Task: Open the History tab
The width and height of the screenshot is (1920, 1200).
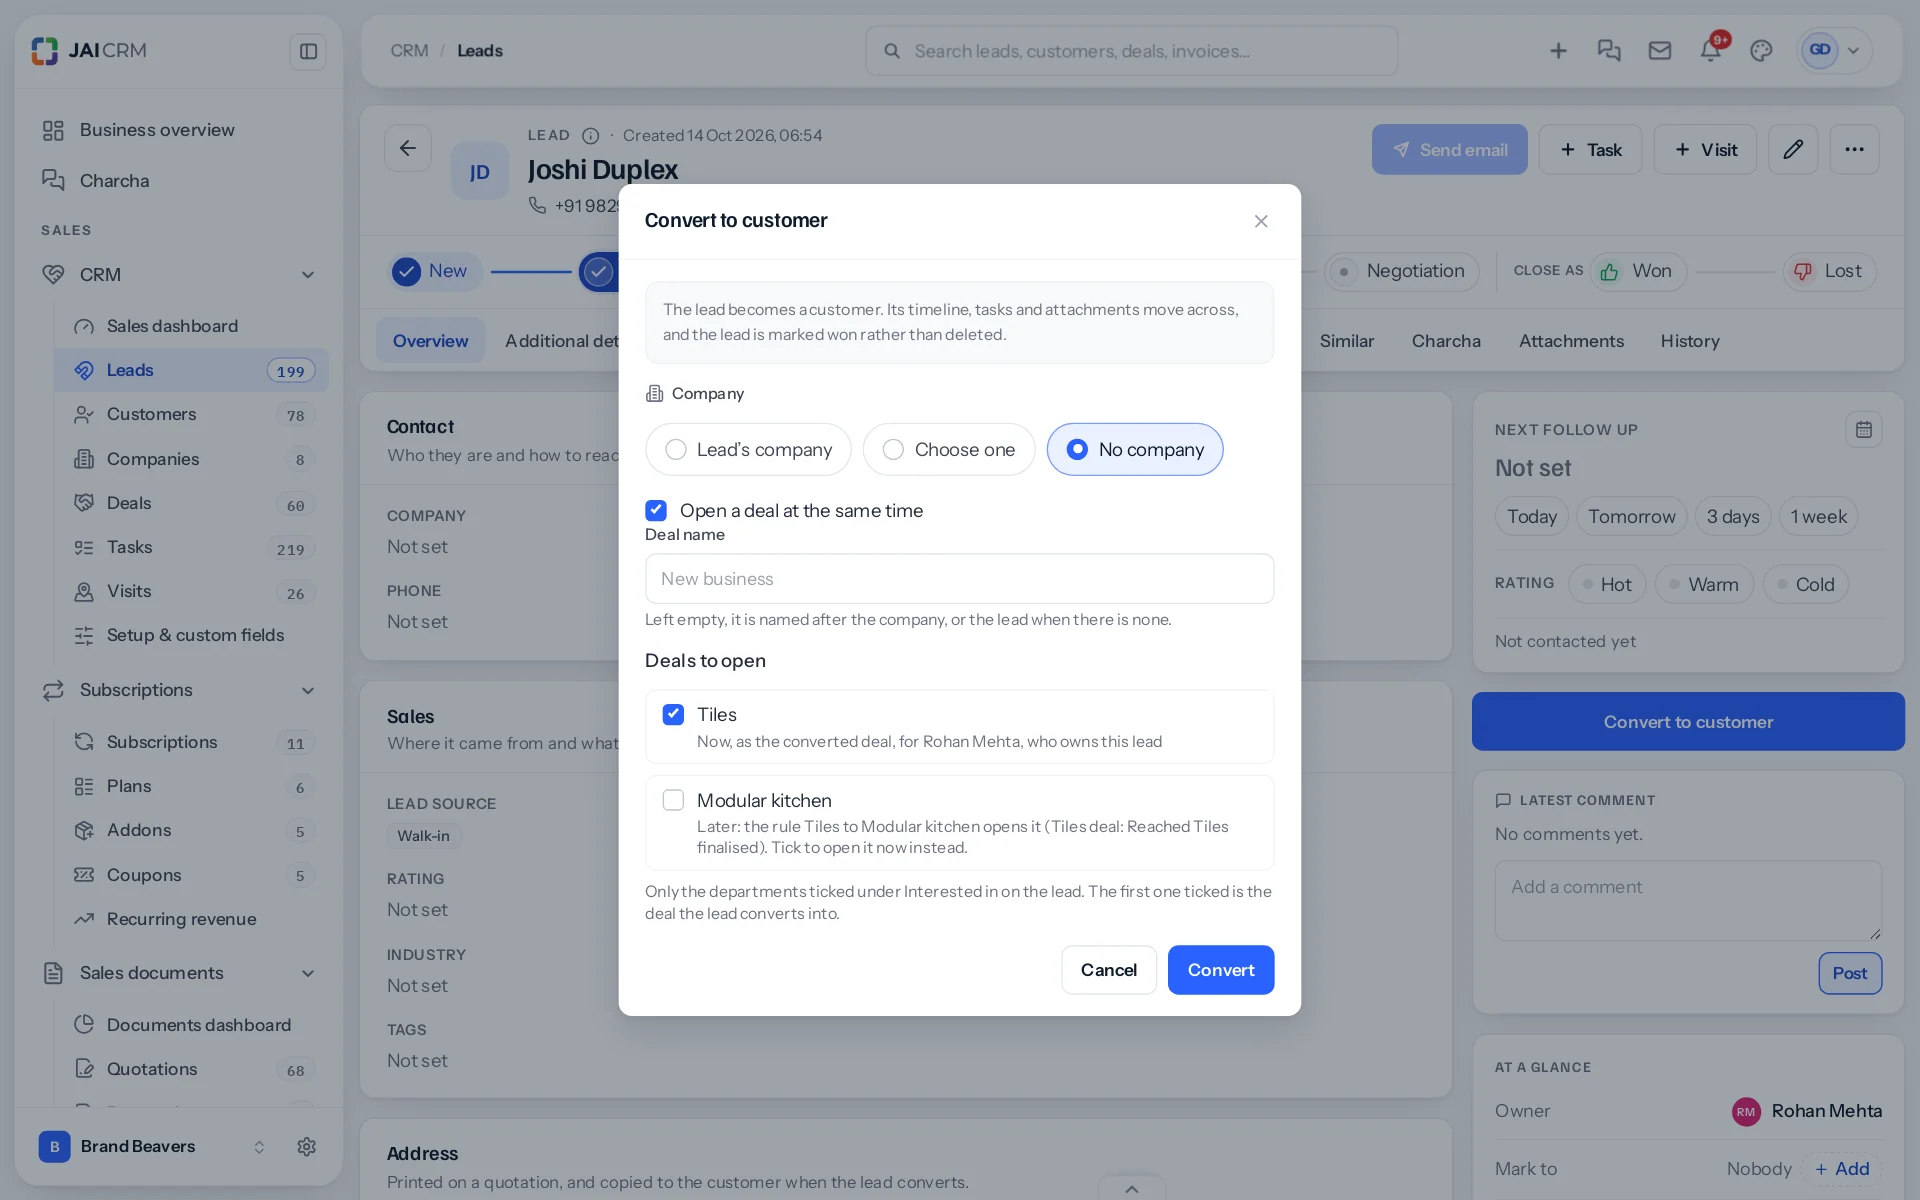Action: coord(1690,341)
